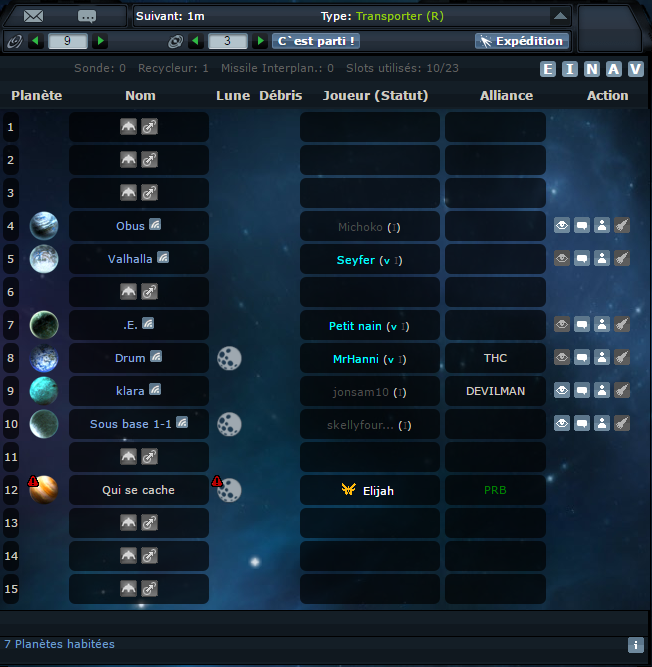This screenshot has height=667, width=652.
Task: Click the Slots utilisés: 10/23 text
Action: pyautogui.click(x=402, y=68)
